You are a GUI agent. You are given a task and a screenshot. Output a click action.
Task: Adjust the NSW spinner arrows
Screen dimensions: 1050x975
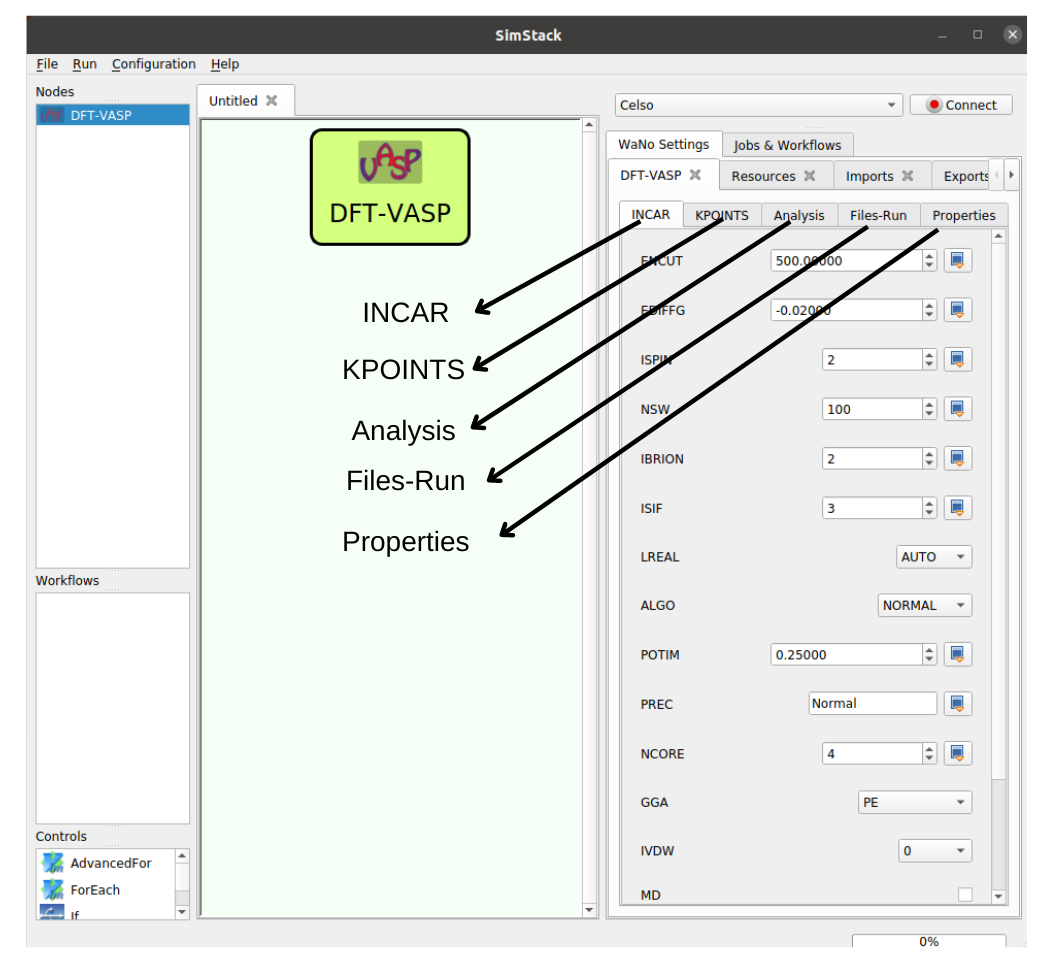(929, 409)
